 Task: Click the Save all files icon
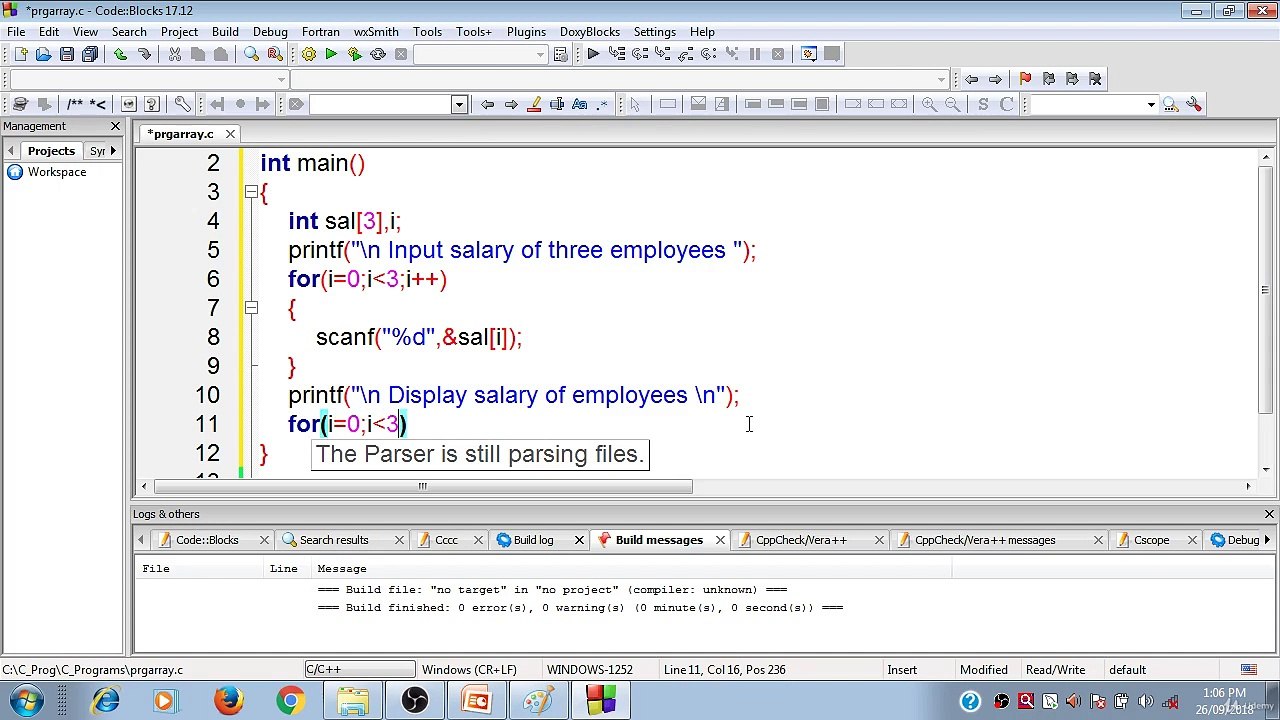[x=90, y=54]
